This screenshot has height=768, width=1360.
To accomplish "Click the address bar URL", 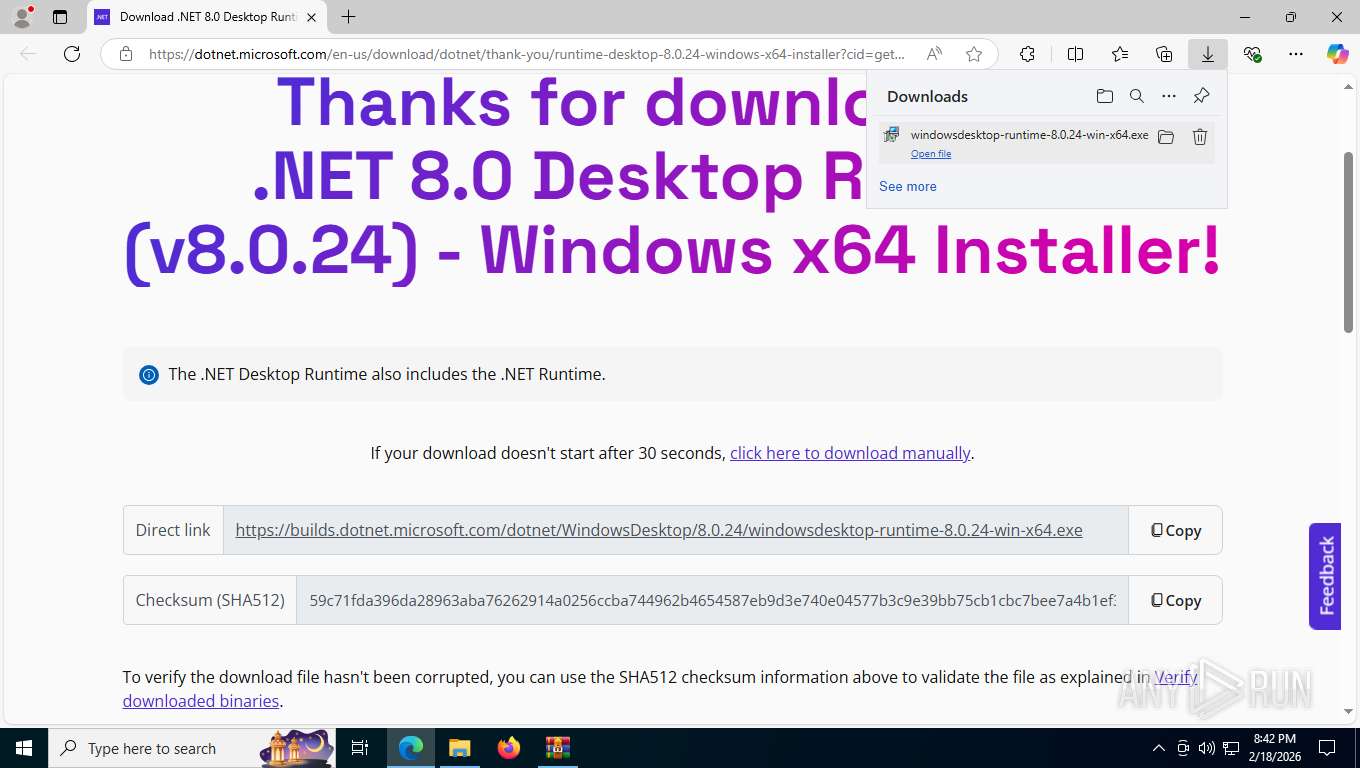I will coord(526,54).
